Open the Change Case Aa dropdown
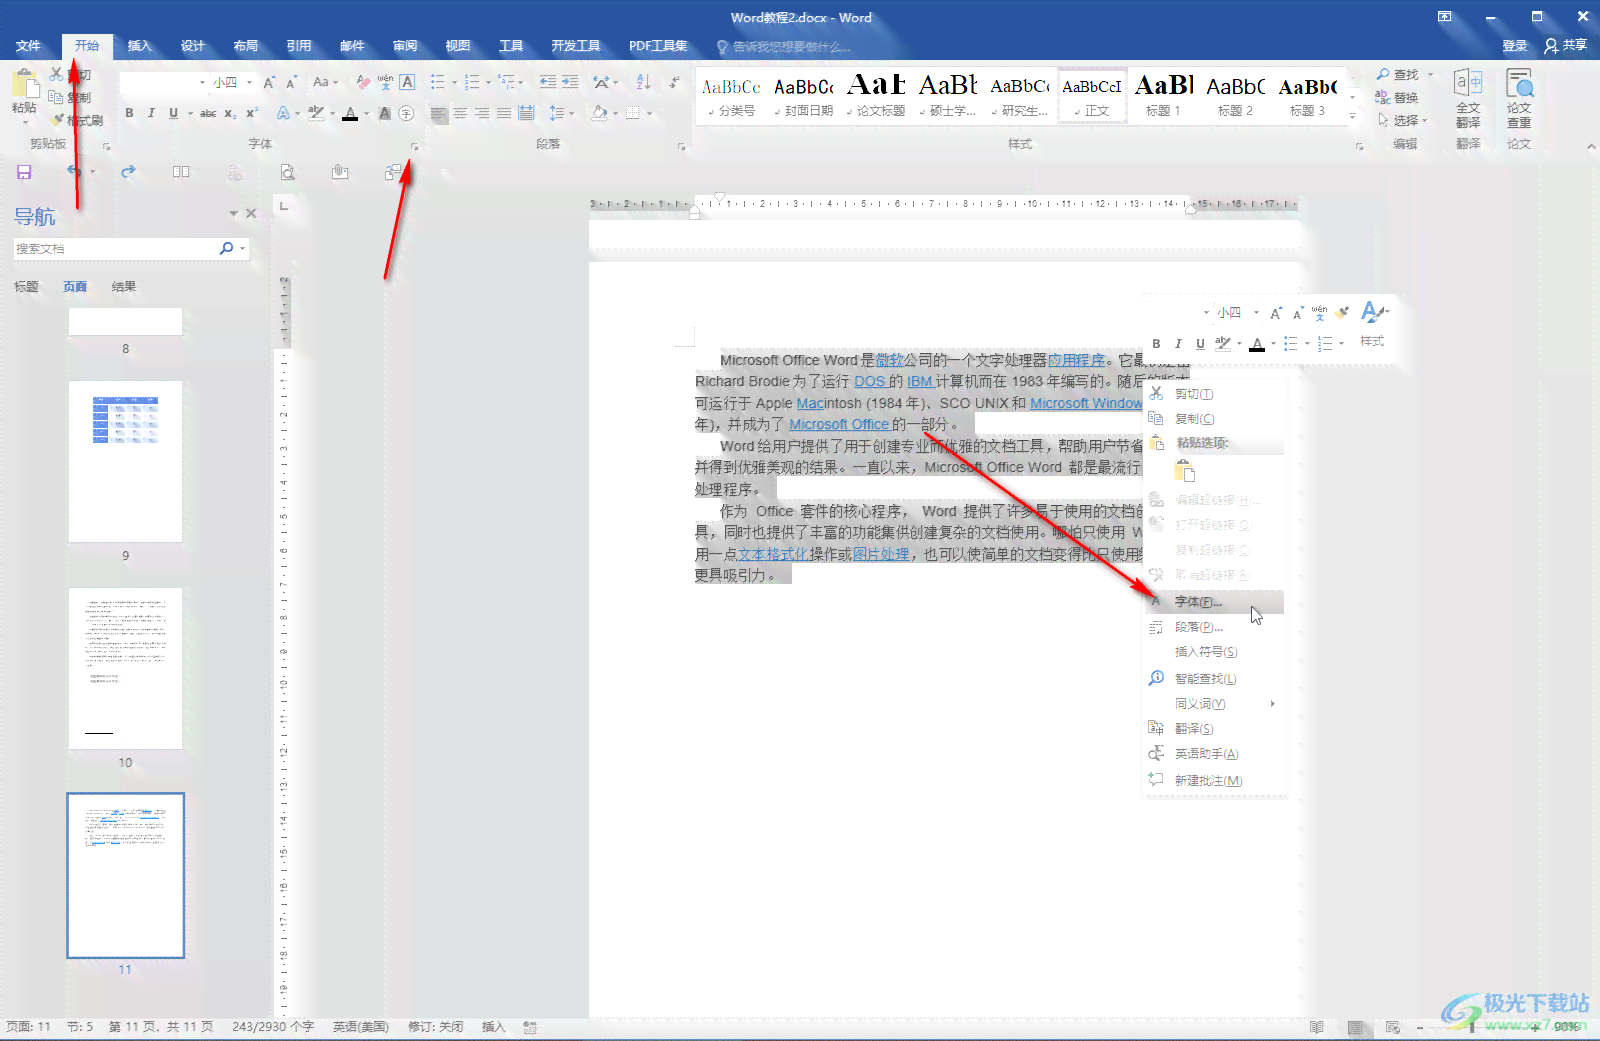The image size is (1600, 1041). click(326, 83)
